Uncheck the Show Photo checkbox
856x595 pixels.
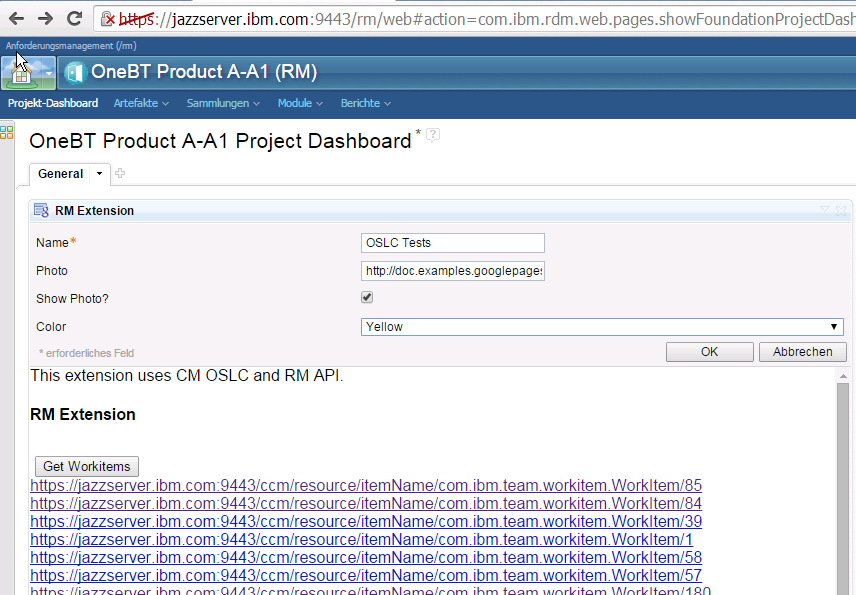tap(367, 298)
